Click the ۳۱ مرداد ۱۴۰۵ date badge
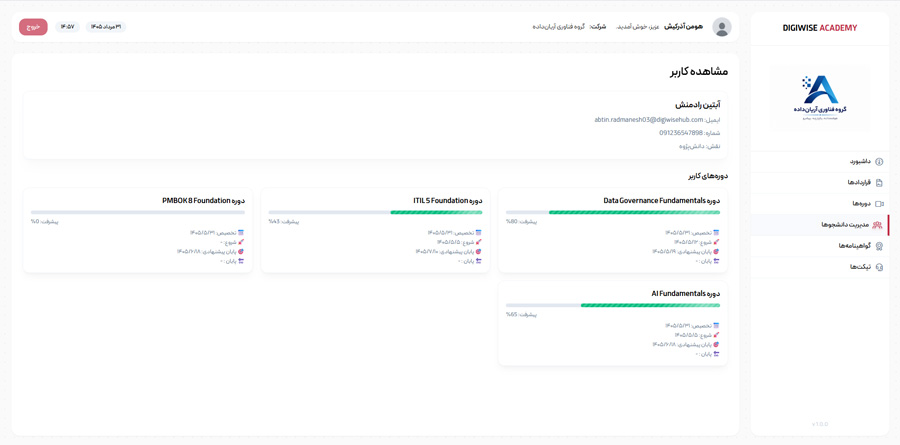900x445 pixels. pos(106,27)
